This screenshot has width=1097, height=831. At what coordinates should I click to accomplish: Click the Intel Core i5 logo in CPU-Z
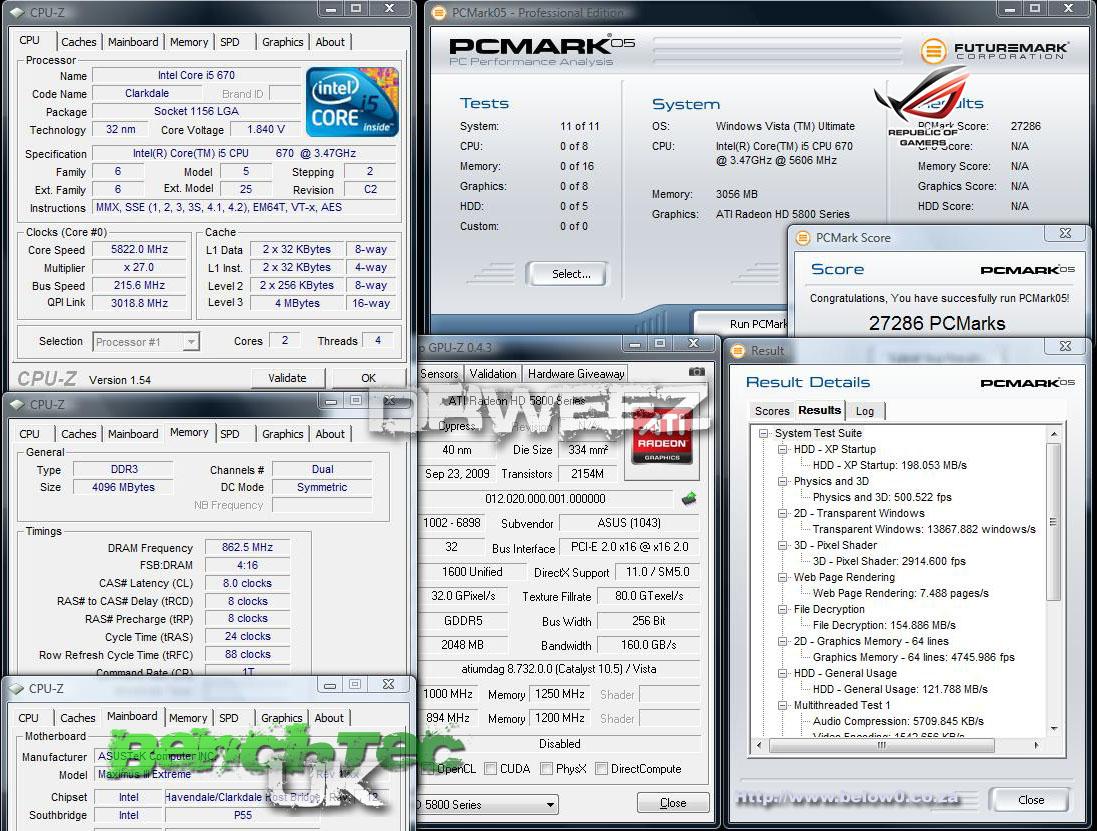coord(353,101)
